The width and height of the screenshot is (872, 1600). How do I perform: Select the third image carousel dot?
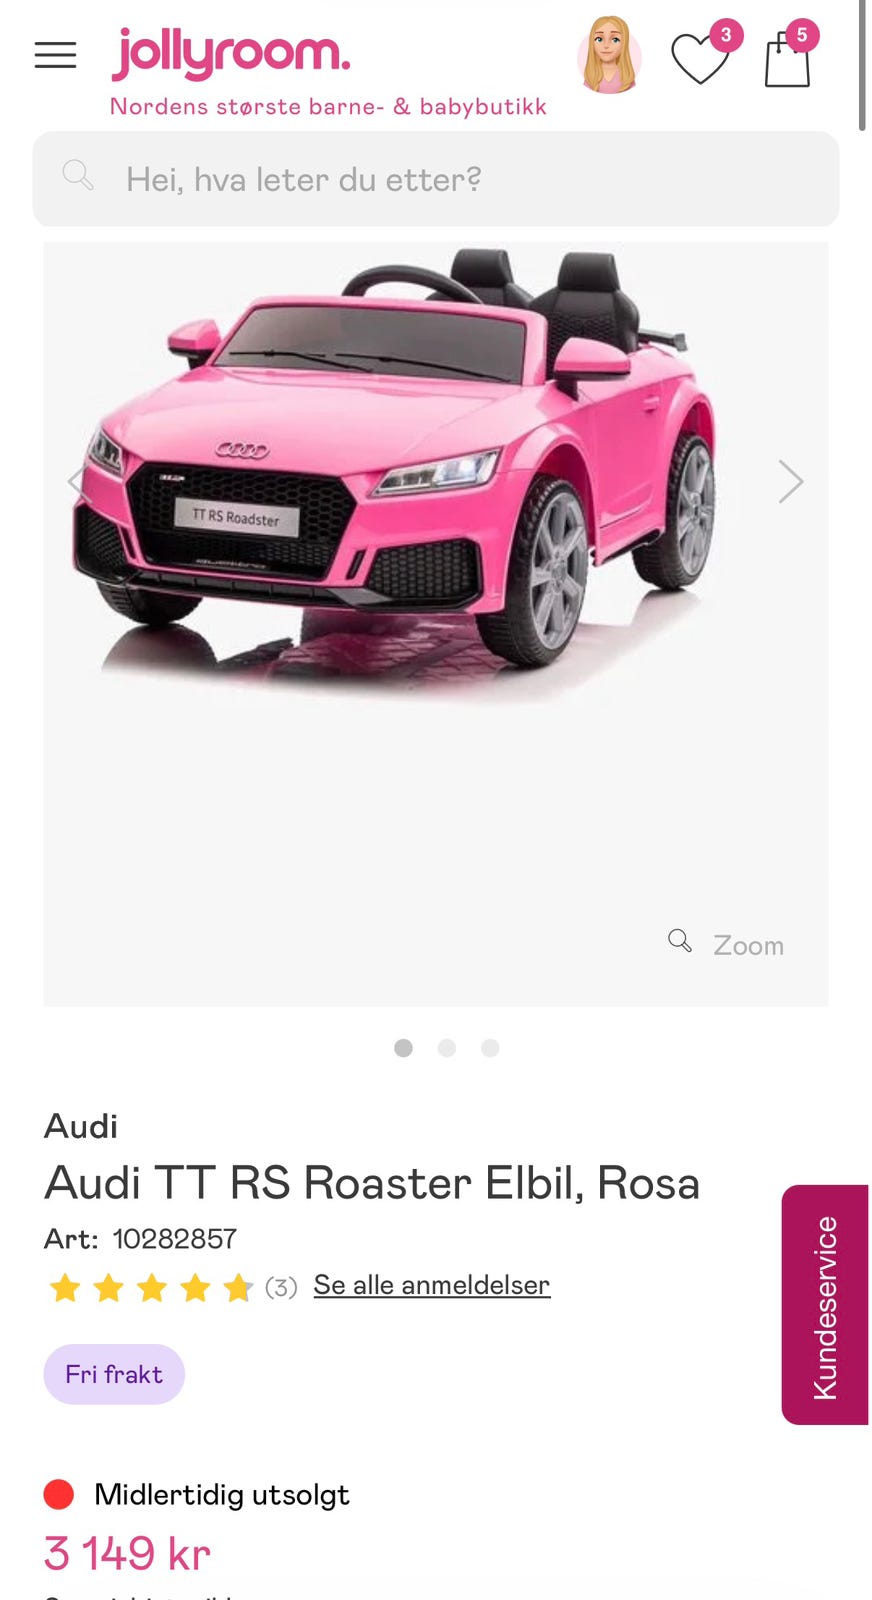click(x=490, y=1048)
